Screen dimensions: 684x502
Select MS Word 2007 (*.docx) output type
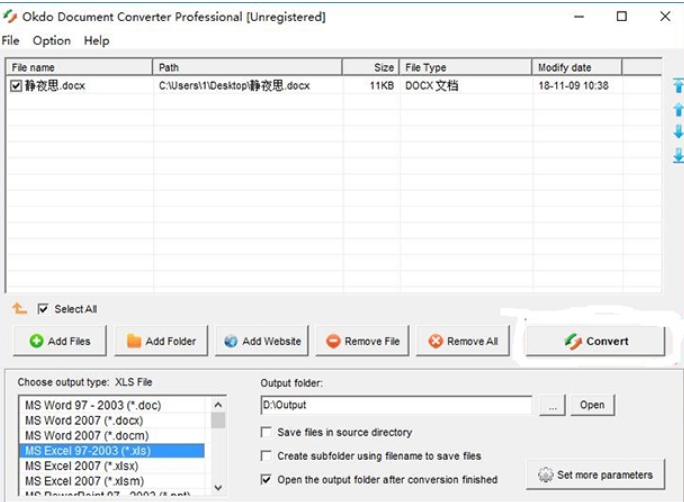(x=112, y=420)
